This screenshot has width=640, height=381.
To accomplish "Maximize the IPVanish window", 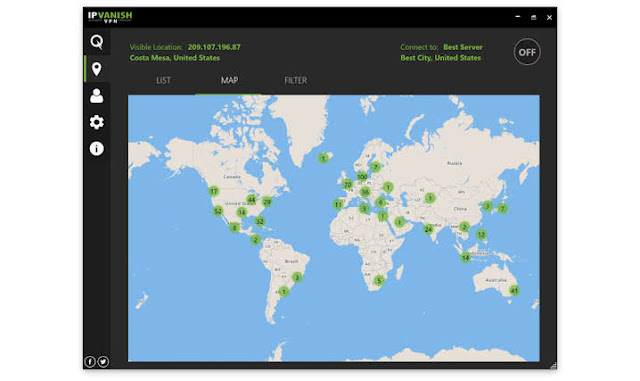I will (533, 17).
